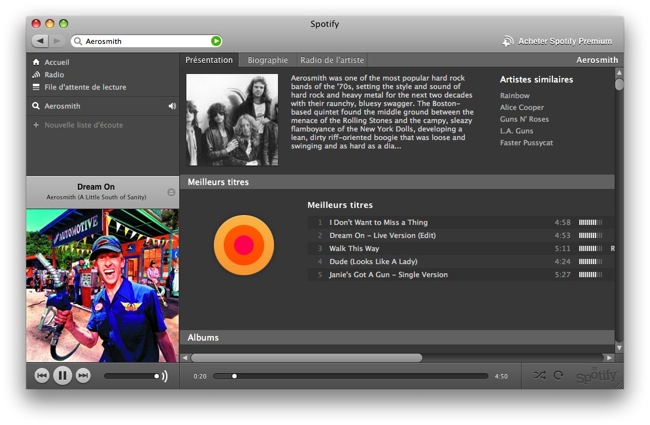Select track Dream On – Live Version (Edit)
Image resolution: width=650 pixels, height=425 pixels.
(x=460, y=235)
